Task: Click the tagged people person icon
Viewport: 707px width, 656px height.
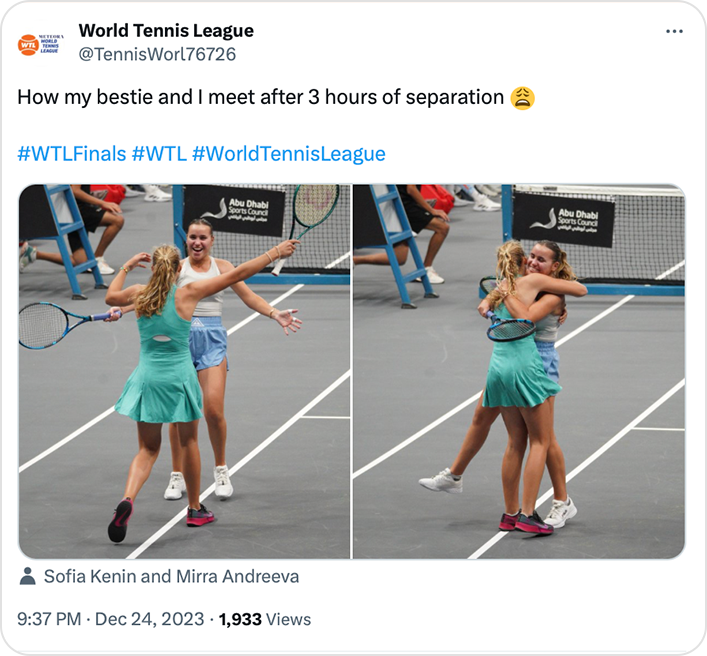Action: pyautogui.click(x=28, y=576)
